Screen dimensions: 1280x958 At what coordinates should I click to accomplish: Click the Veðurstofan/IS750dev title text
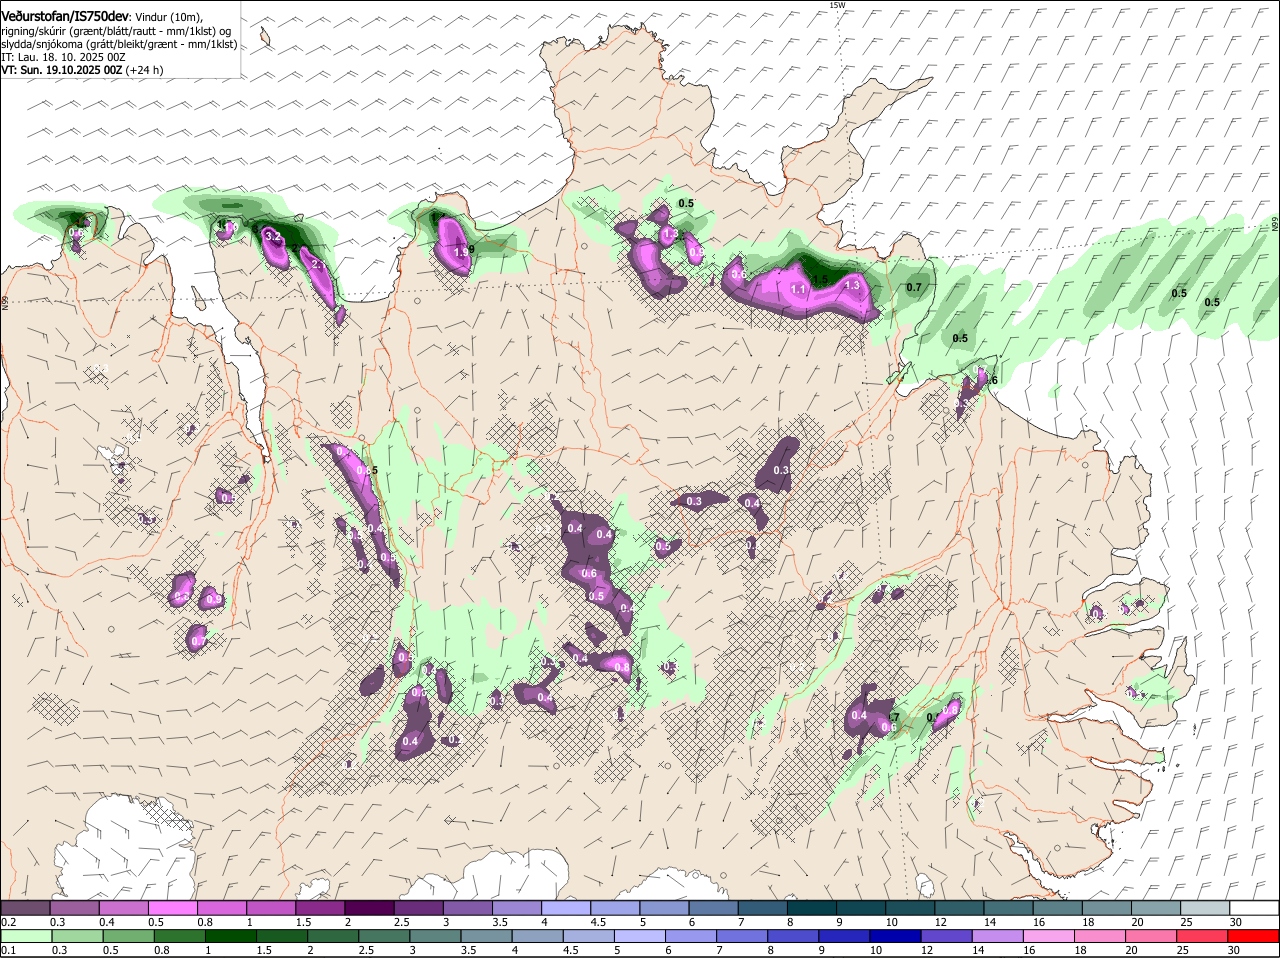pos(65,16)
